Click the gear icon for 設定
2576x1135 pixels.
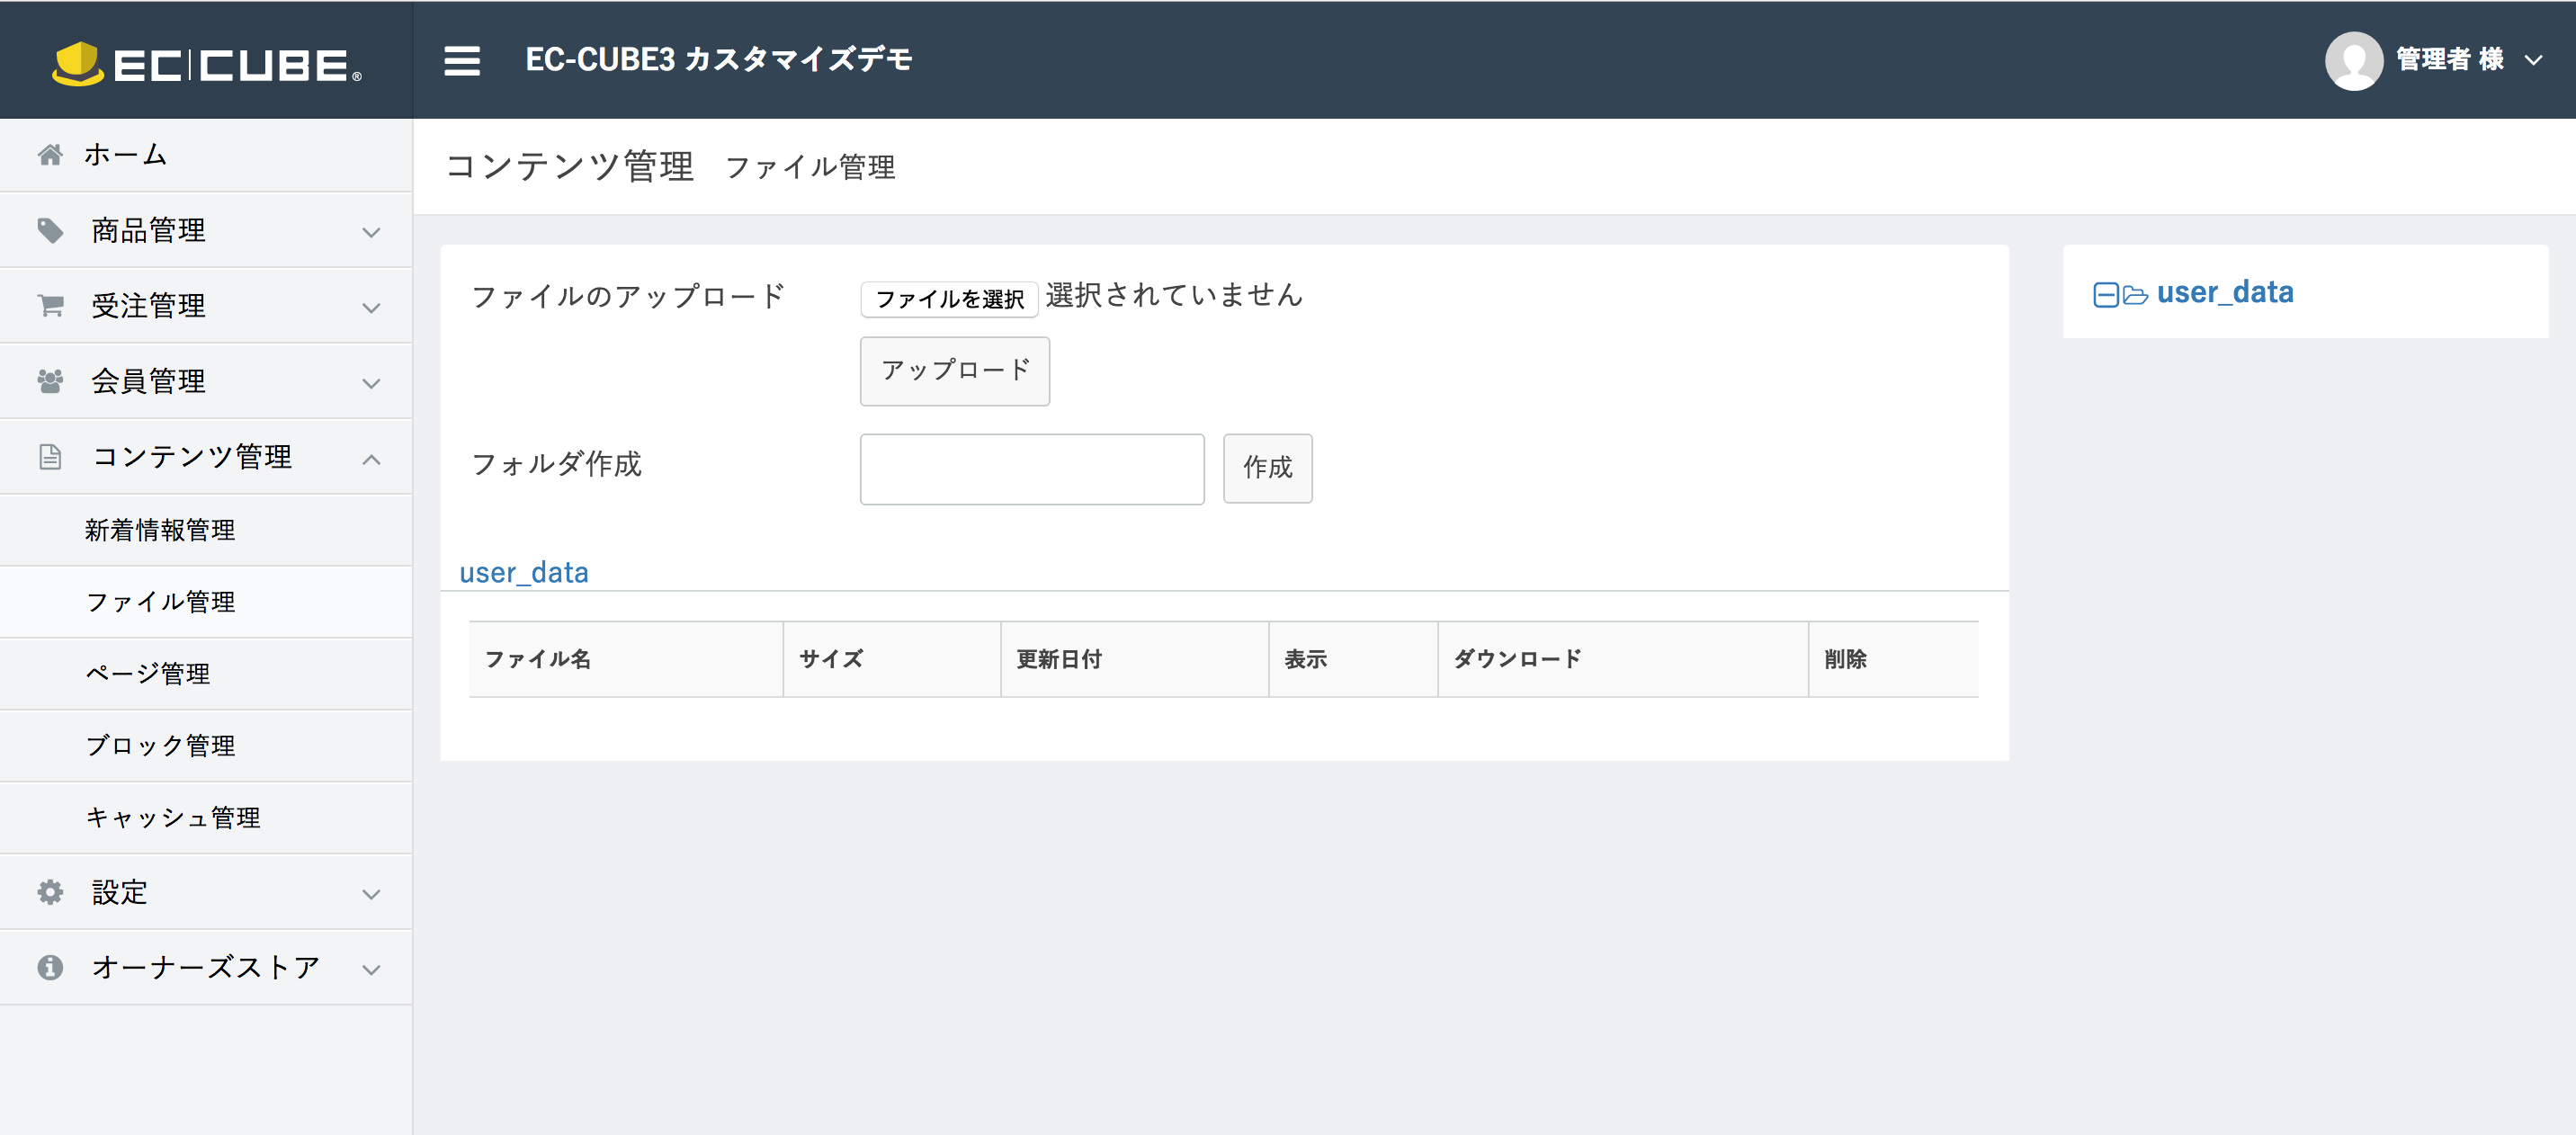point(50,892)
